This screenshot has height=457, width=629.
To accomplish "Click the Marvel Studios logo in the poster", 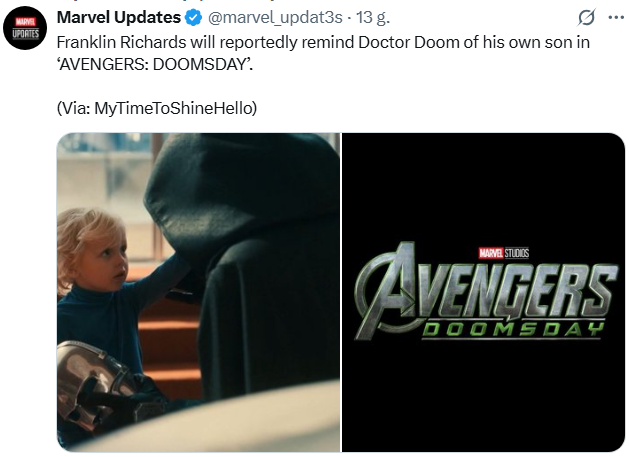I will (x=503, y=253).
